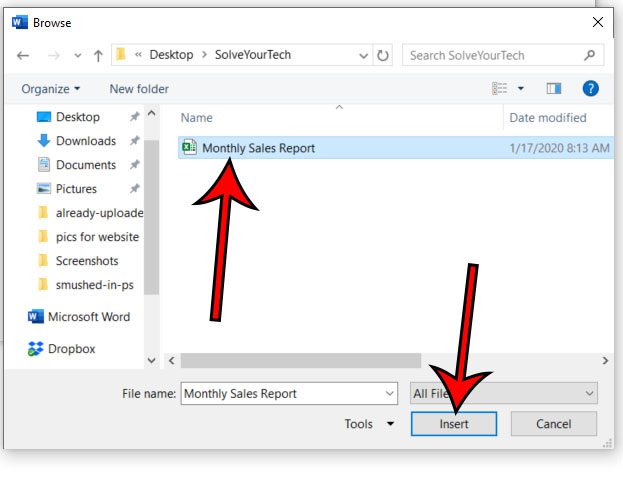Open Downloads in the navigation pane
The height and width of the screenshot is (501, 623).
click(x=85, y=141)
